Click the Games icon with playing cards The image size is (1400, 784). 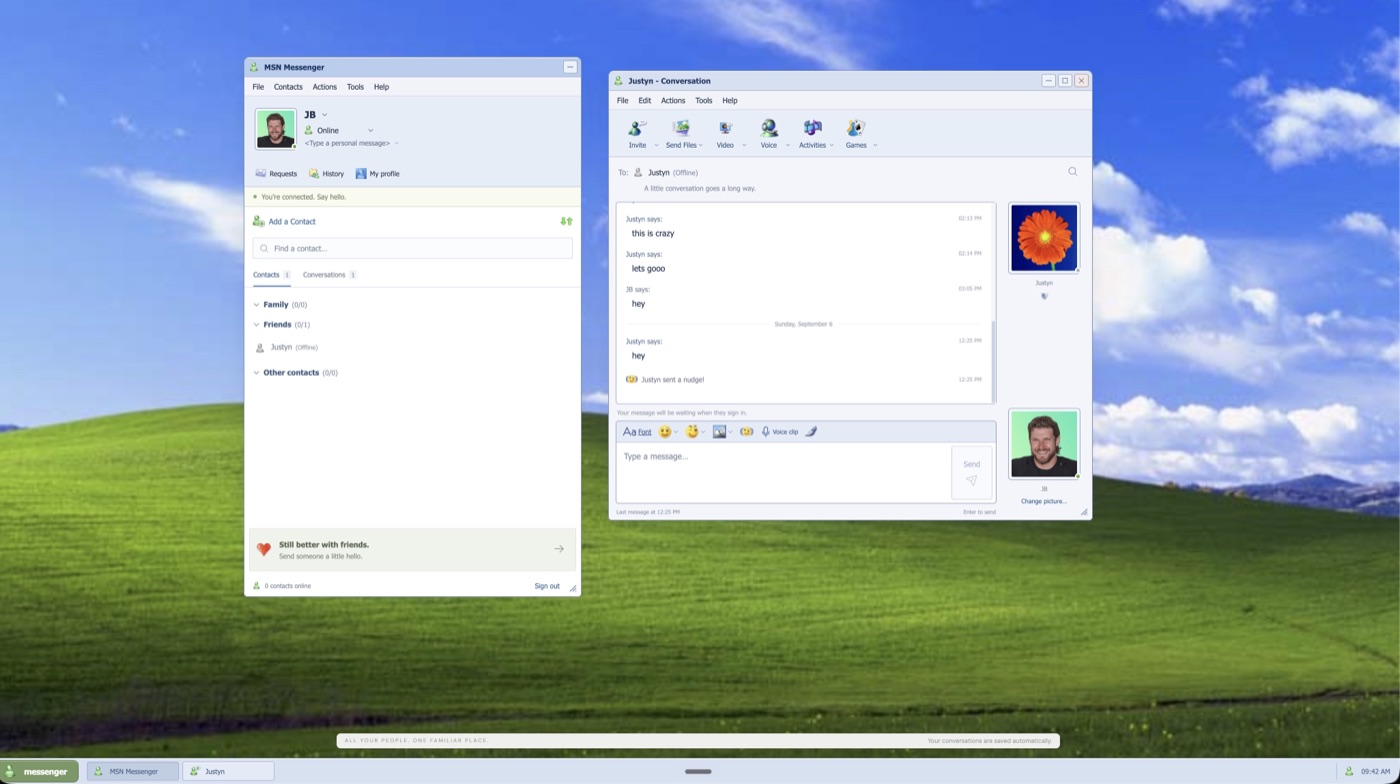855,128
